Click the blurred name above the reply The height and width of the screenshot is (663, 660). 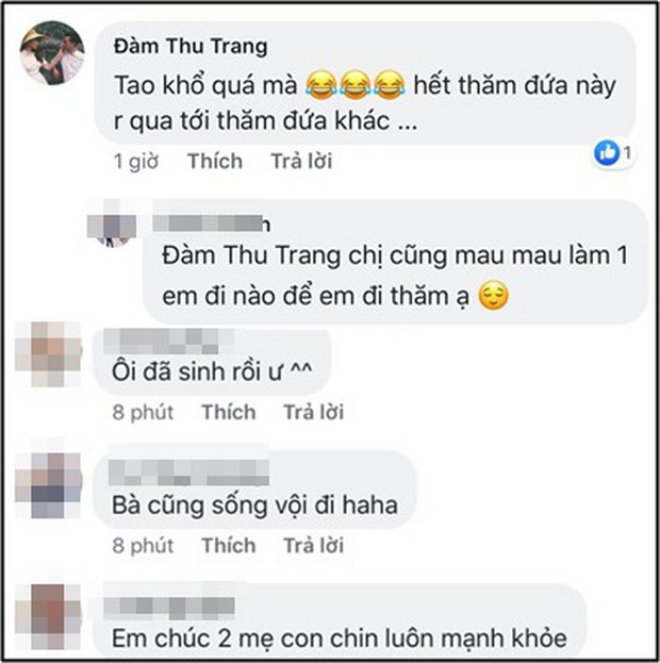click(x=211, y=224)
